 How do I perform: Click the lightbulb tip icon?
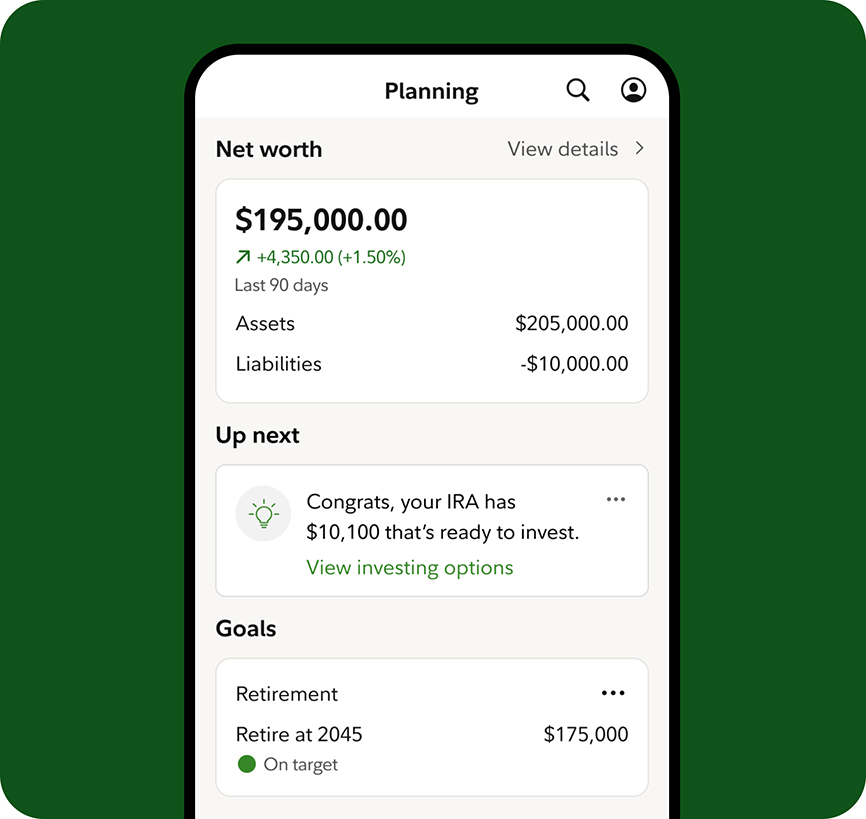tap(264, 514)
